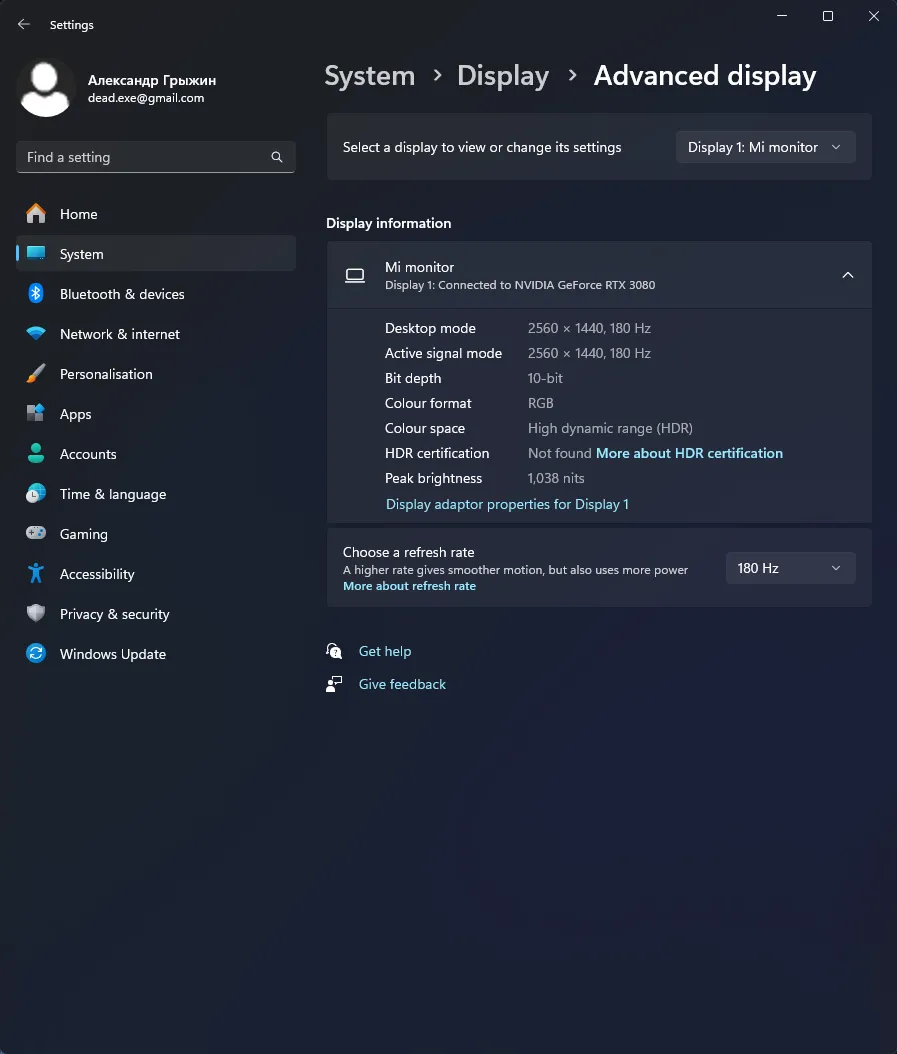Click the Get help link
The height and width of the screenshot is (1054, 897).
click(x=385, y=651)
